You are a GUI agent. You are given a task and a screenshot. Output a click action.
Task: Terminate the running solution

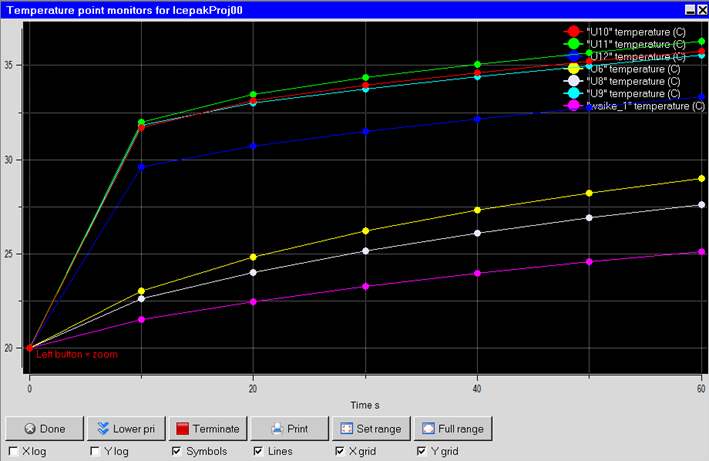208,428
